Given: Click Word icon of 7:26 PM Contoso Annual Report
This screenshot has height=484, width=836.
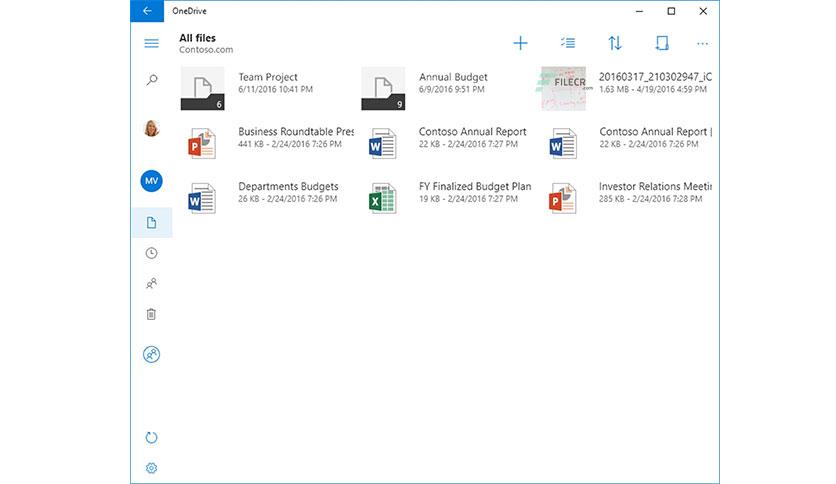Looking at the screenshot, I should pyautogui.click(x=563, y=143).
